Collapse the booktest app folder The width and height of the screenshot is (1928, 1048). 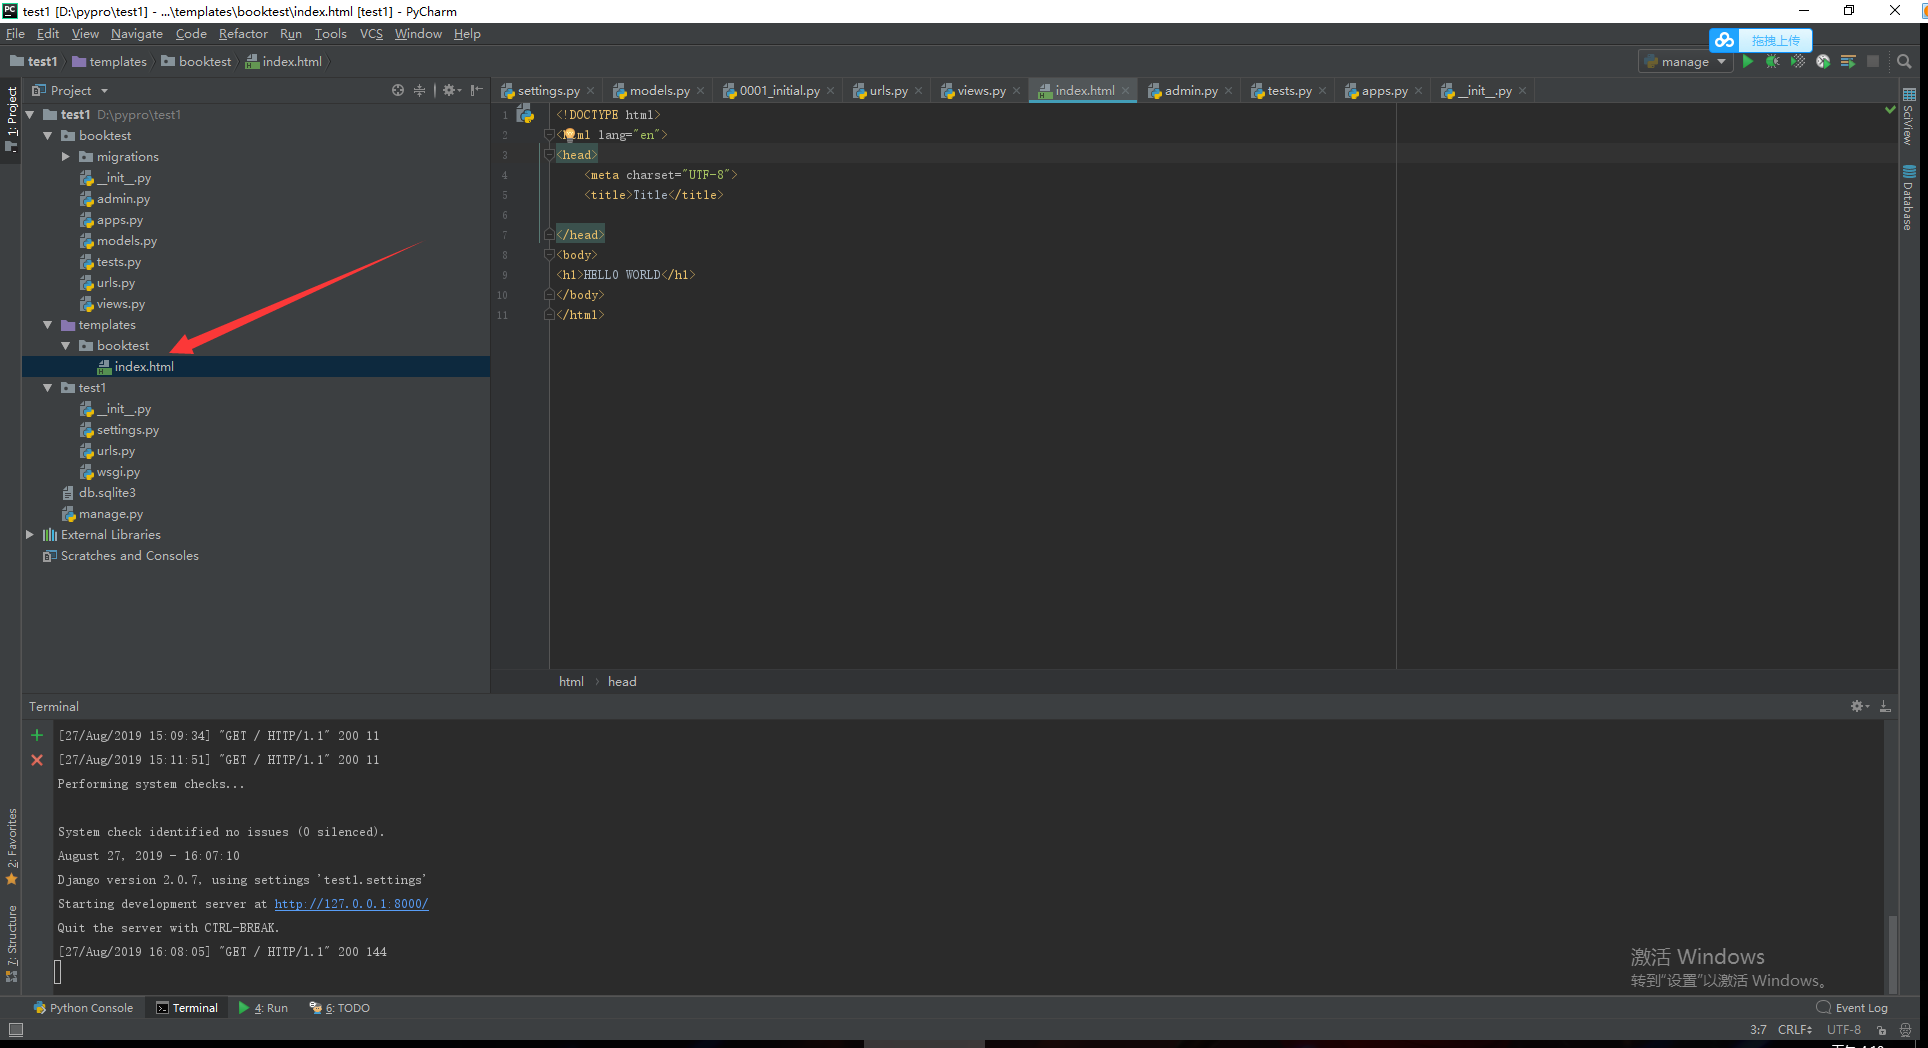[48, 136]
